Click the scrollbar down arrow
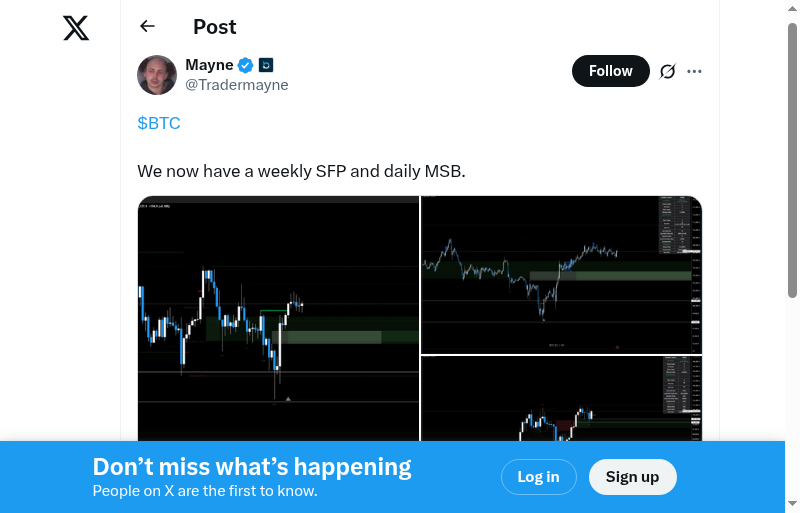This screenshot has width=800, height=513. click(793, 503)
